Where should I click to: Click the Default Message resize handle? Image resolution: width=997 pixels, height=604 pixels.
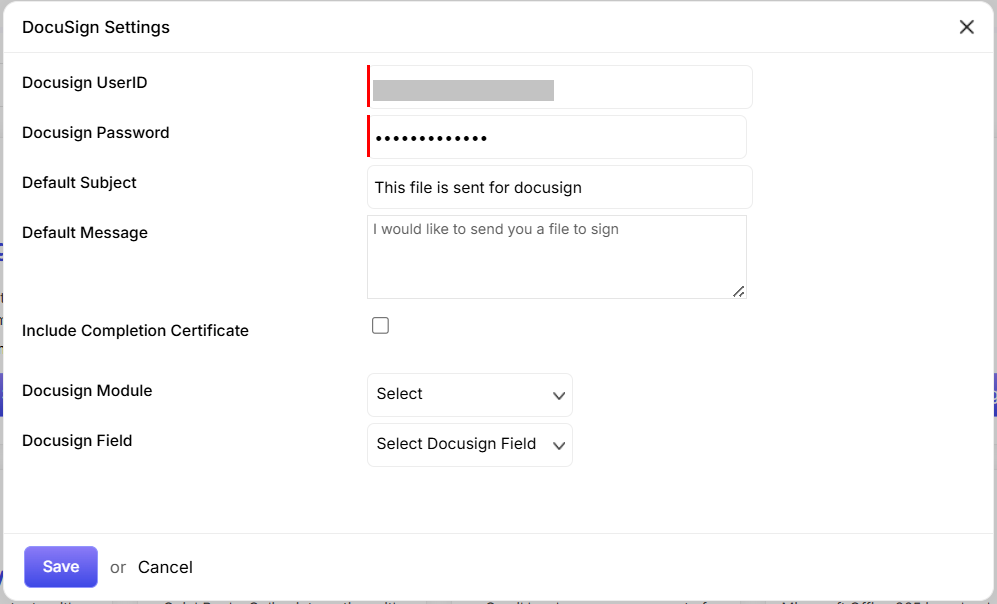[x=738, y=291]
